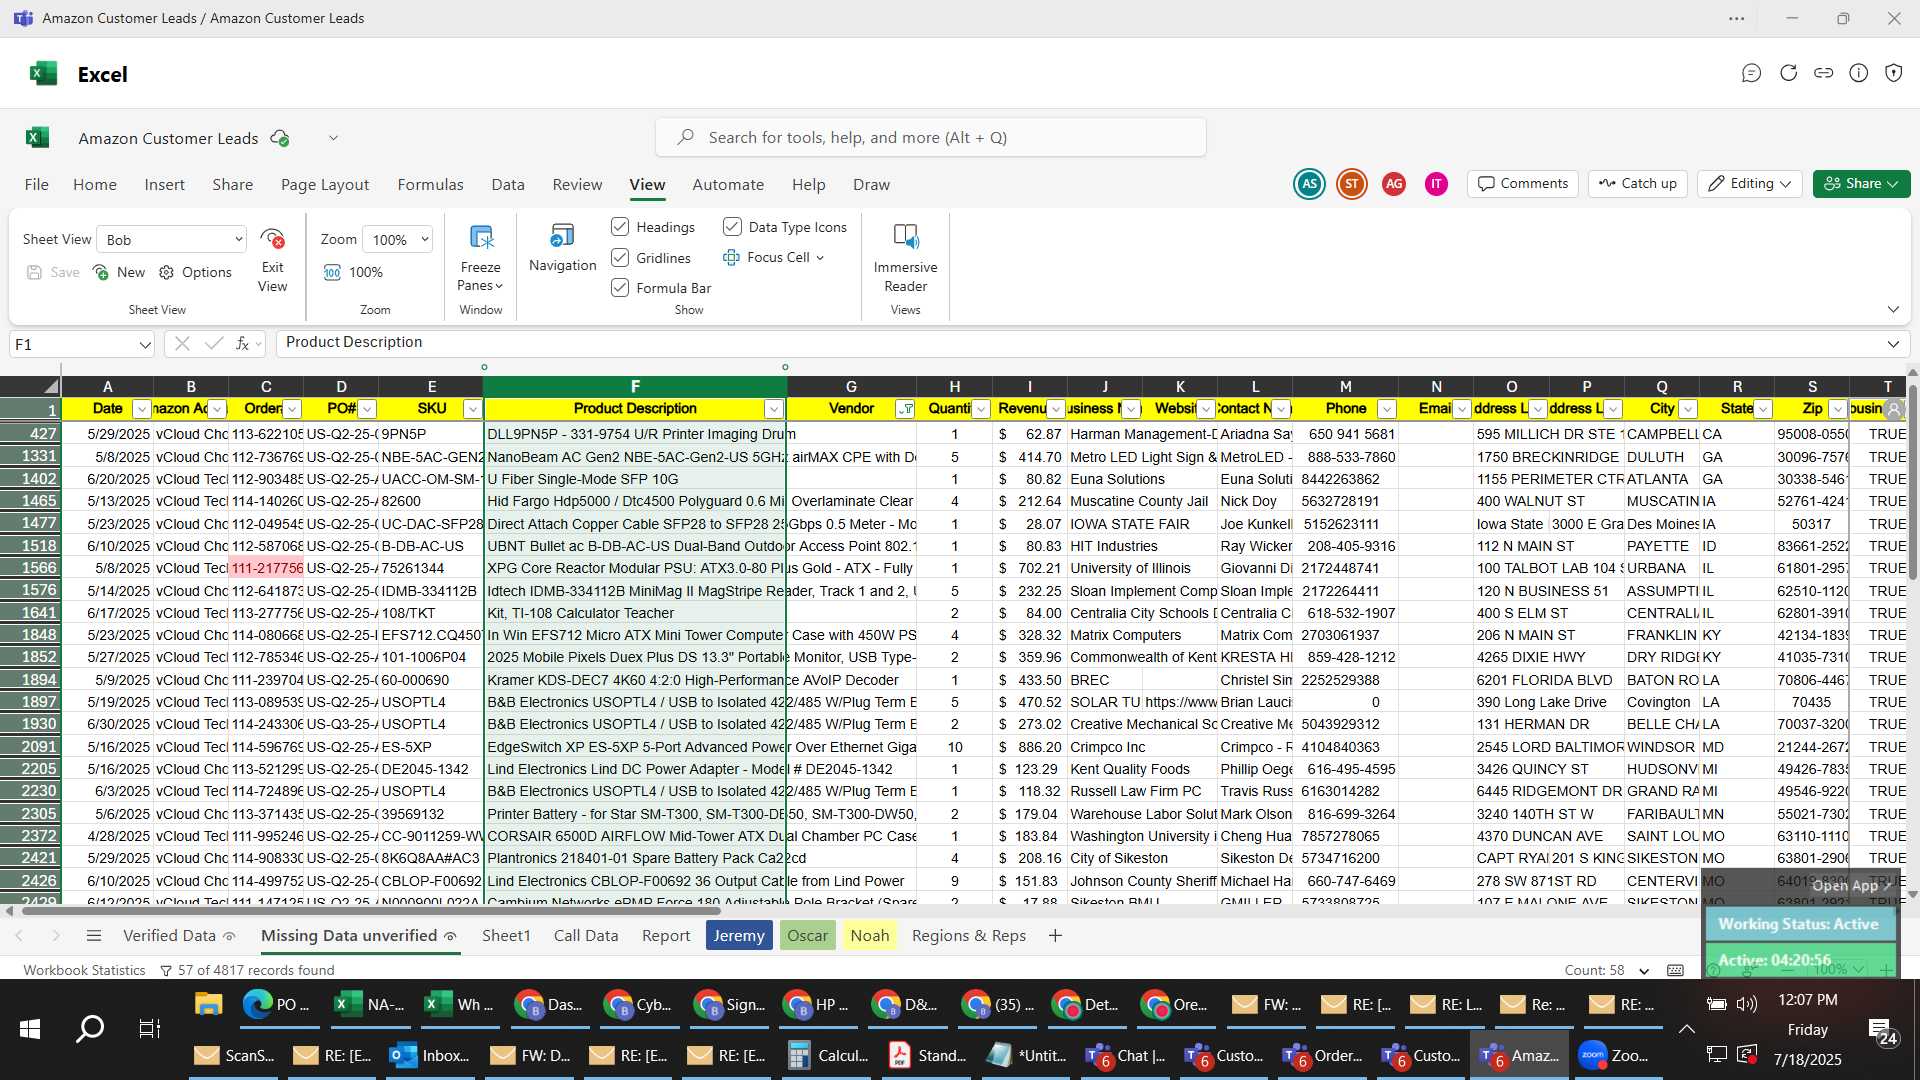Click the insert function fx icon
The width and height of the screenshot is (1920, 1080).
coord(242,343)
